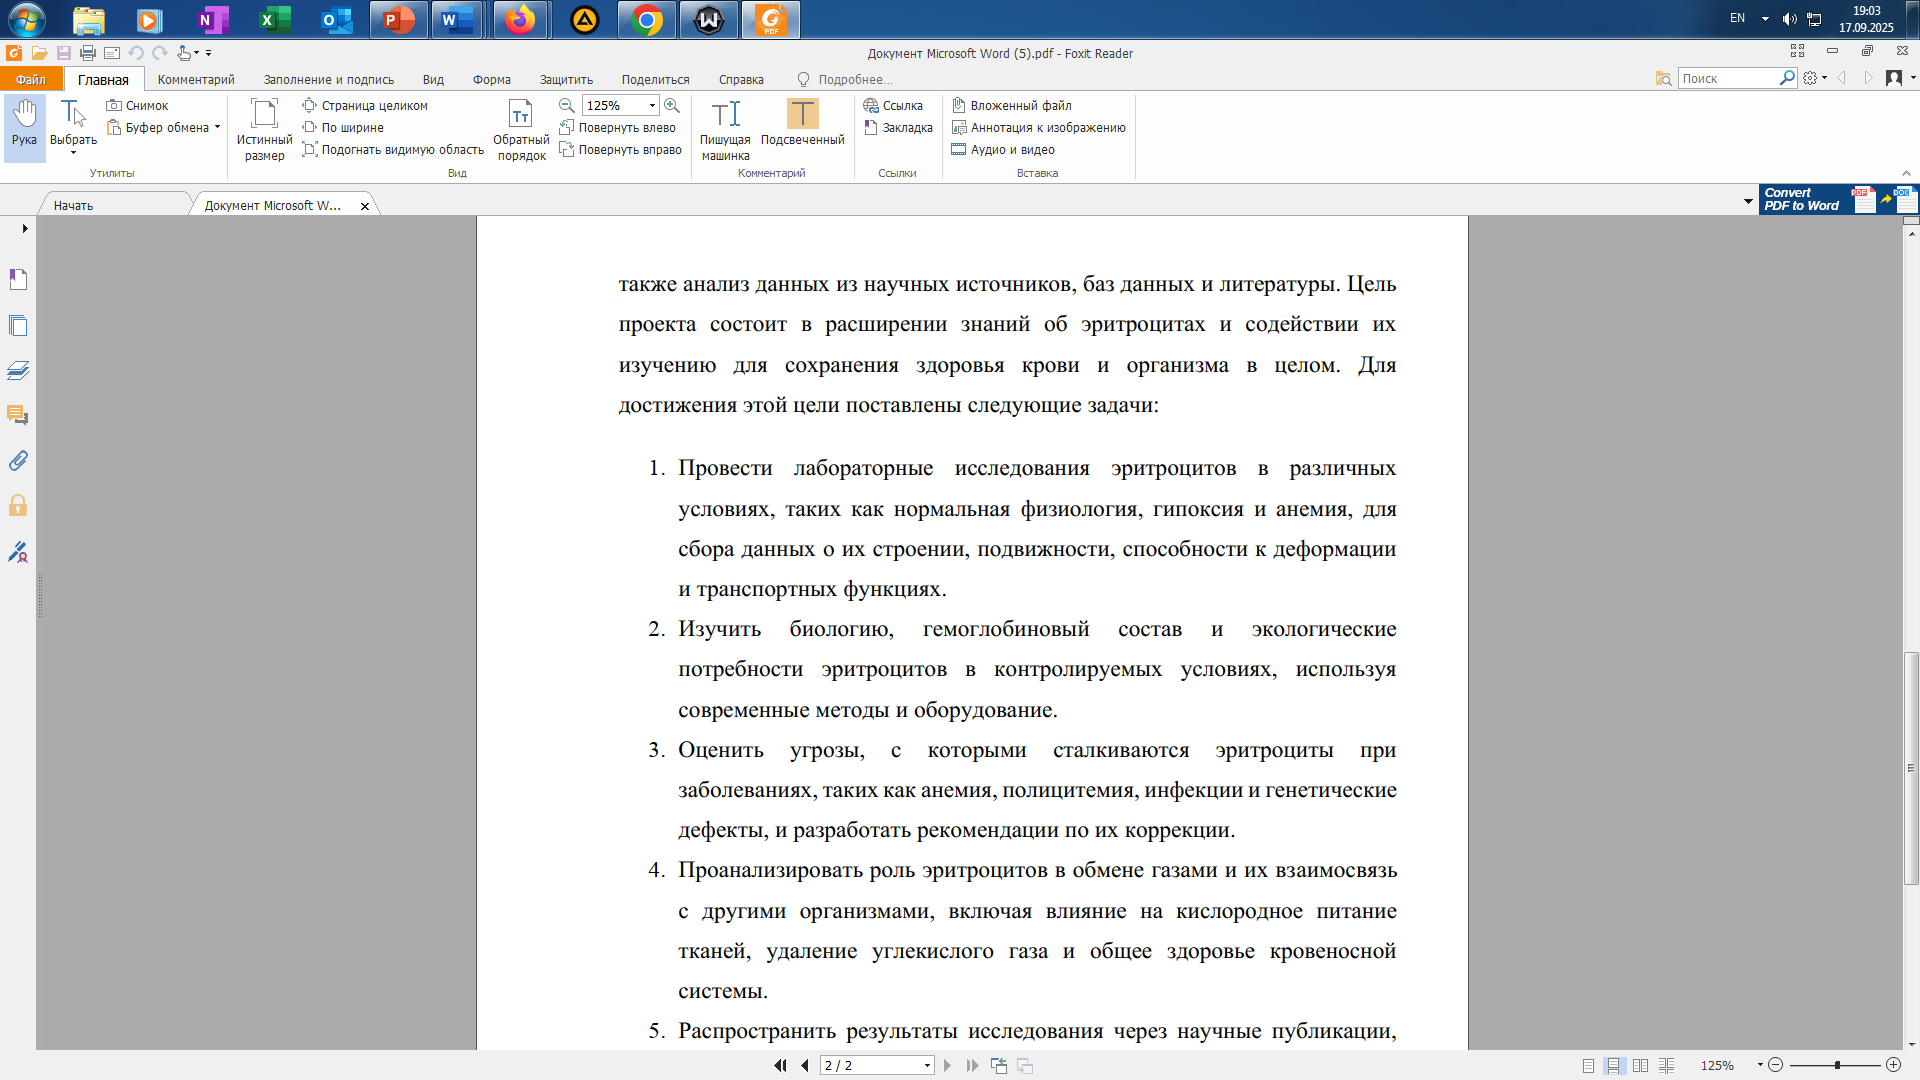Click the zoom in magnifier icon

click(x=672, y=105)
